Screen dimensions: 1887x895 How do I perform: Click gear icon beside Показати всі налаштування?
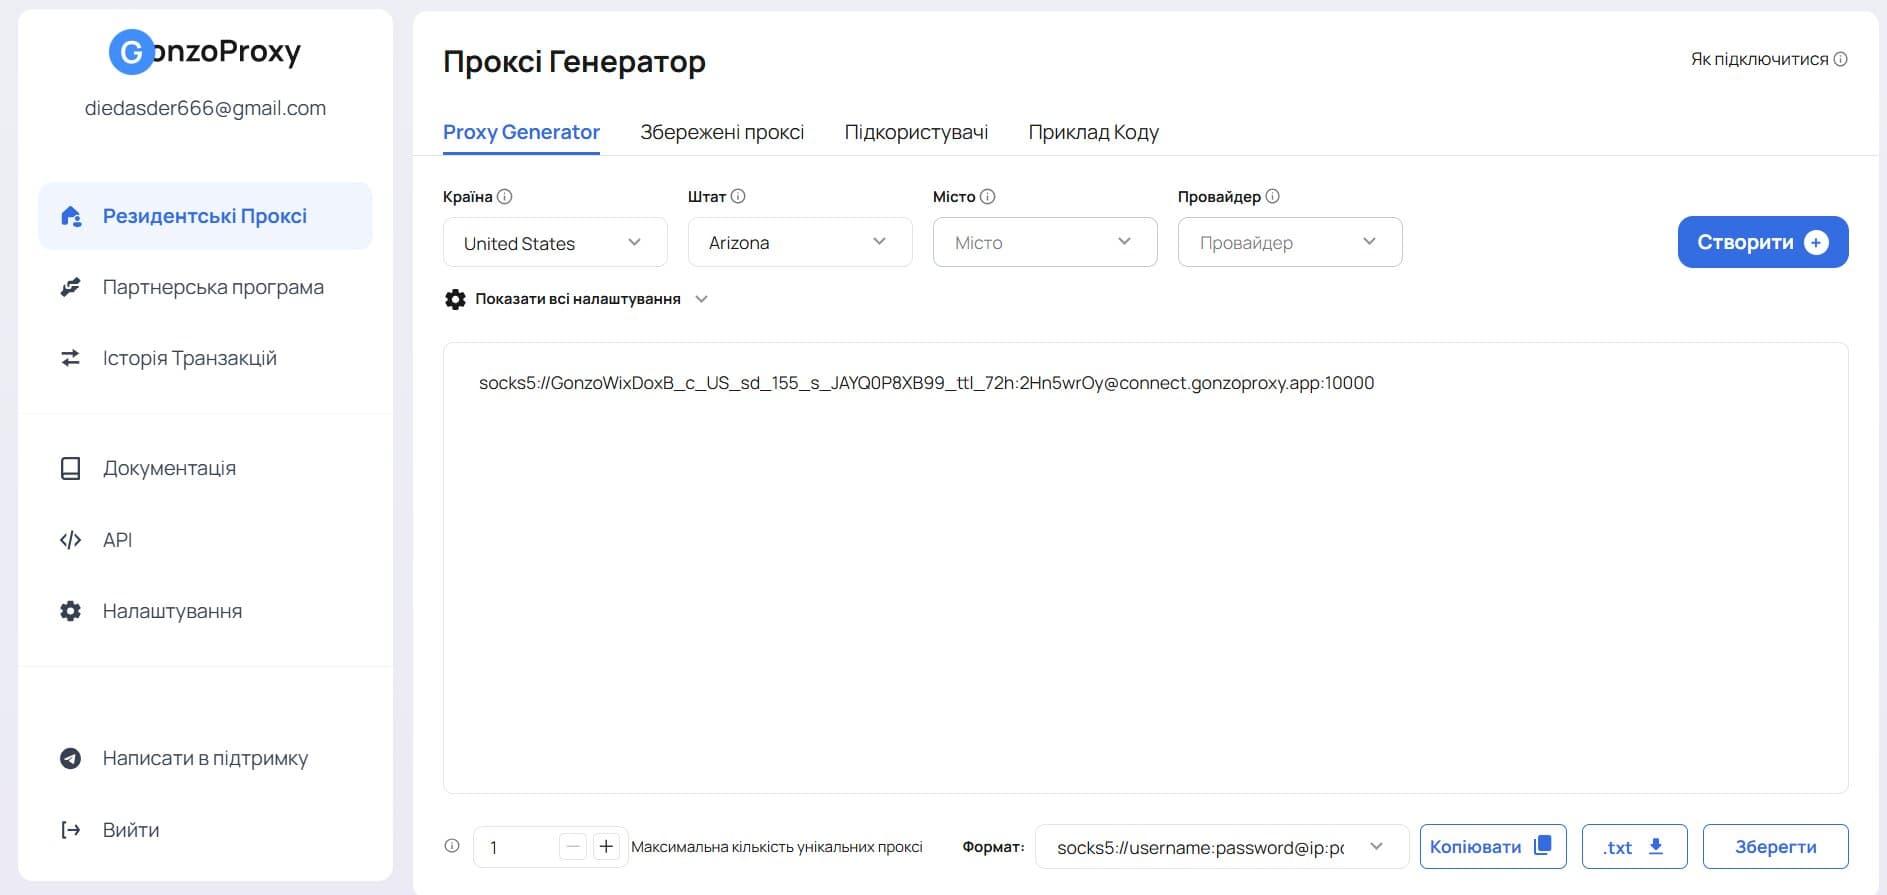[455, 299]
